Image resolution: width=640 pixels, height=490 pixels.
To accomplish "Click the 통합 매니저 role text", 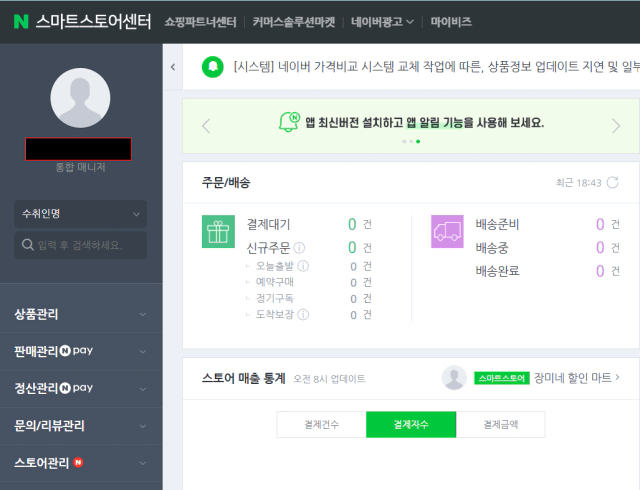I will 80,167.
